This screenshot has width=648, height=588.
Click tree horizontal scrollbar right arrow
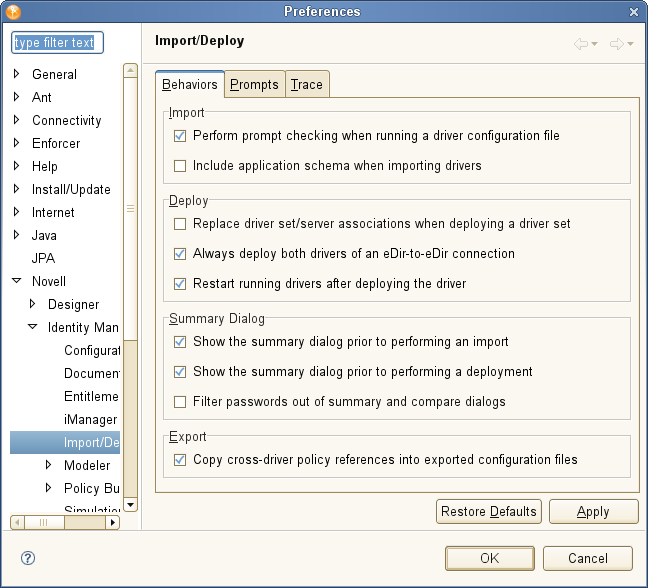tap(113, 522)
